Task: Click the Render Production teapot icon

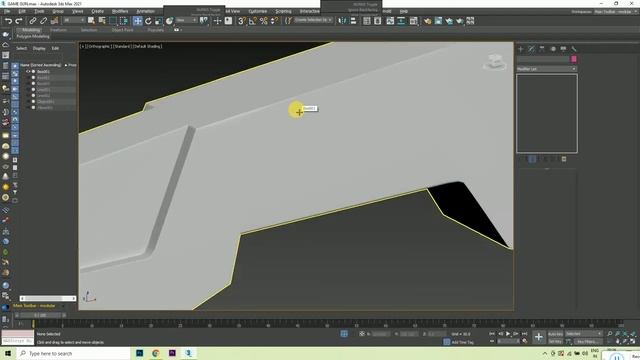Action: click(x=459, y=21)
